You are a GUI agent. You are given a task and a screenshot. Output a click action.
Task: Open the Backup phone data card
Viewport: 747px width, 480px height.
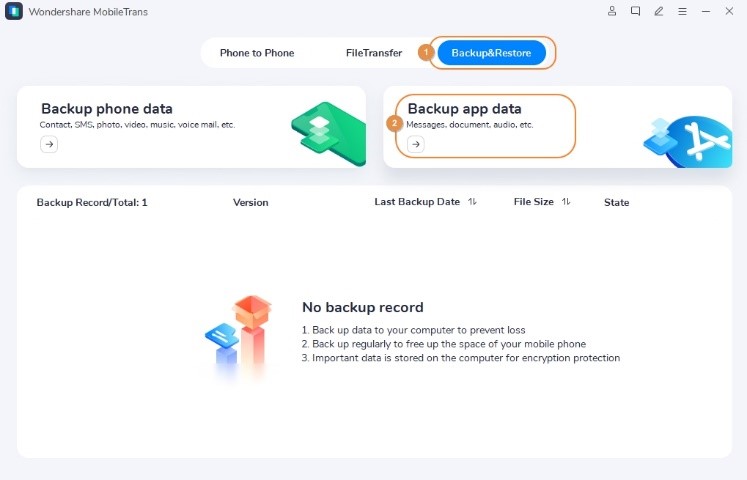tap(192, 127)
